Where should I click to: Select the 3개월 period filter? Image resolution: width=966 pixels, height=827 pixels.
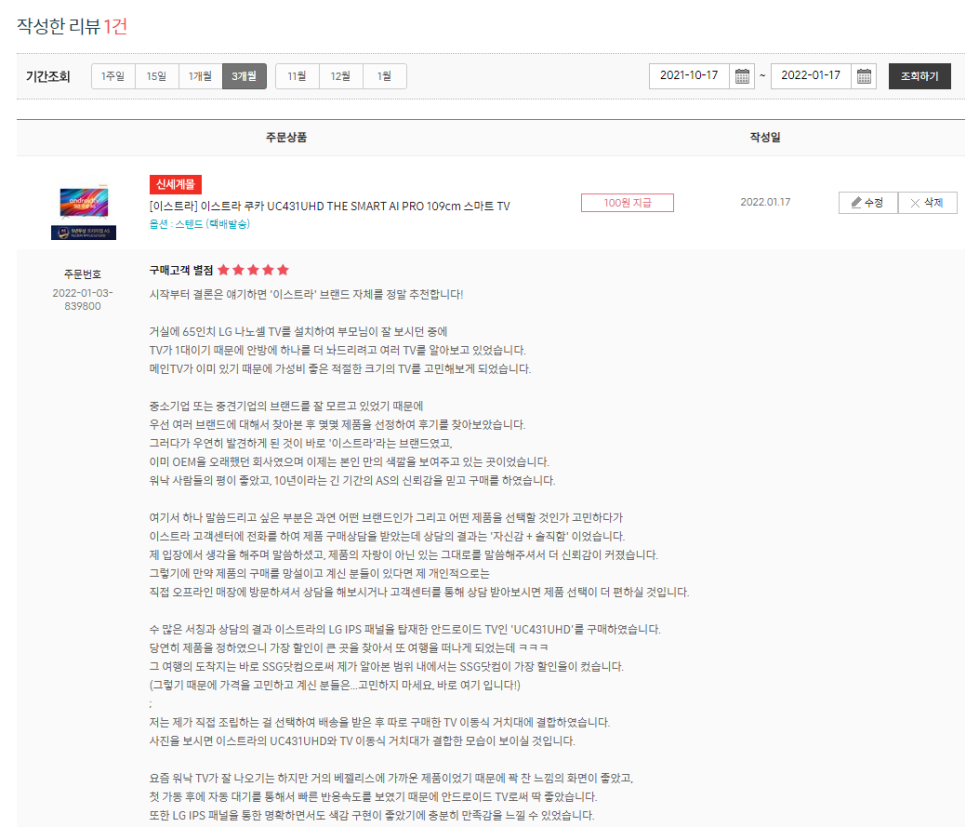click(x=244, y=76)
